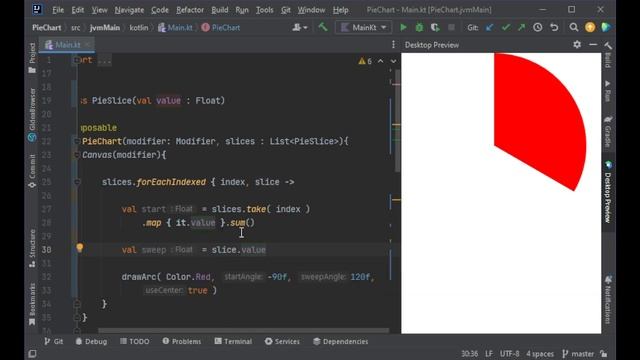Collapse the PieChart function fold at line 22
The width and height of the screenshot is (640, 360).
[x=77, y=141]
